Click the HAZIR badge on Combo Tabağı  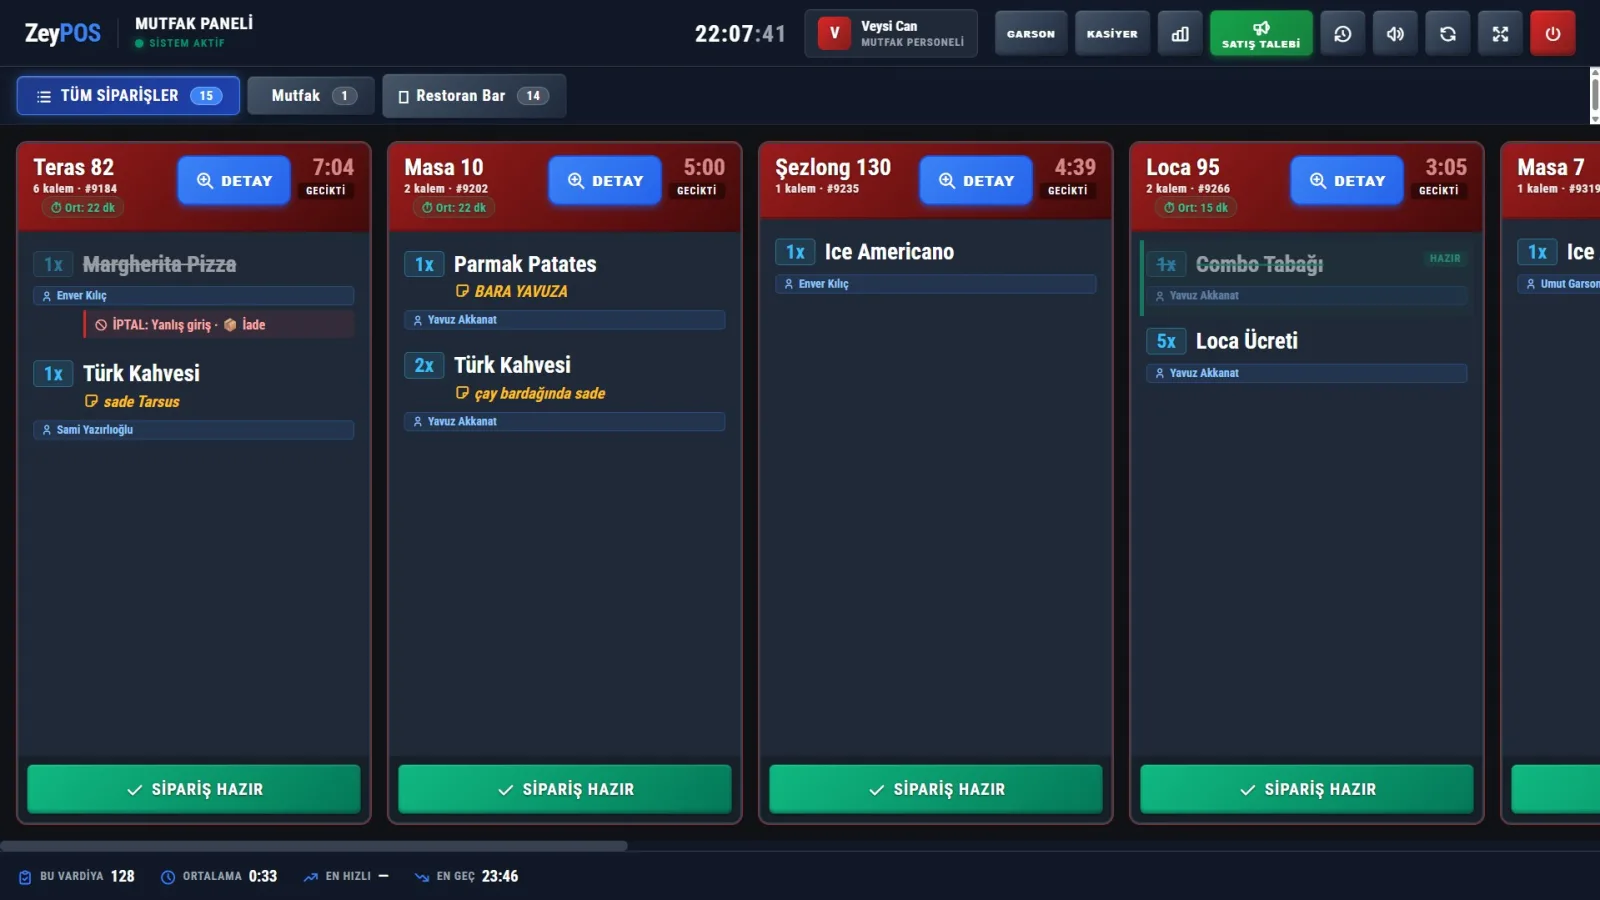[1445, 259]
